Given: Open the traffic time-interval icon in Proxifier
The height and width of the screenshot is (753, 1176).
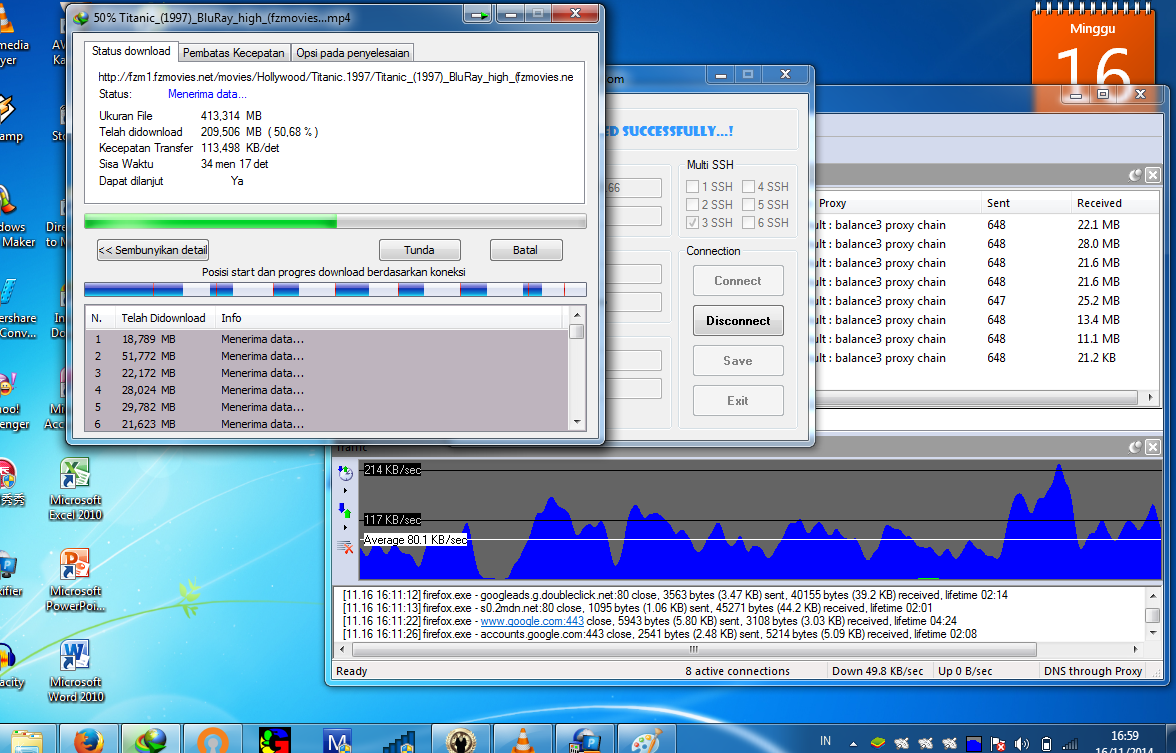Looking at the screenshot, I should coord(345,472).
